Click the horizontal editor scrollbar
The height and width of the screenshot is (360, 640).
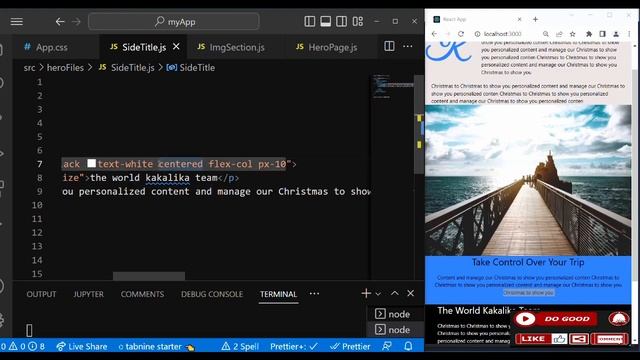149,276
